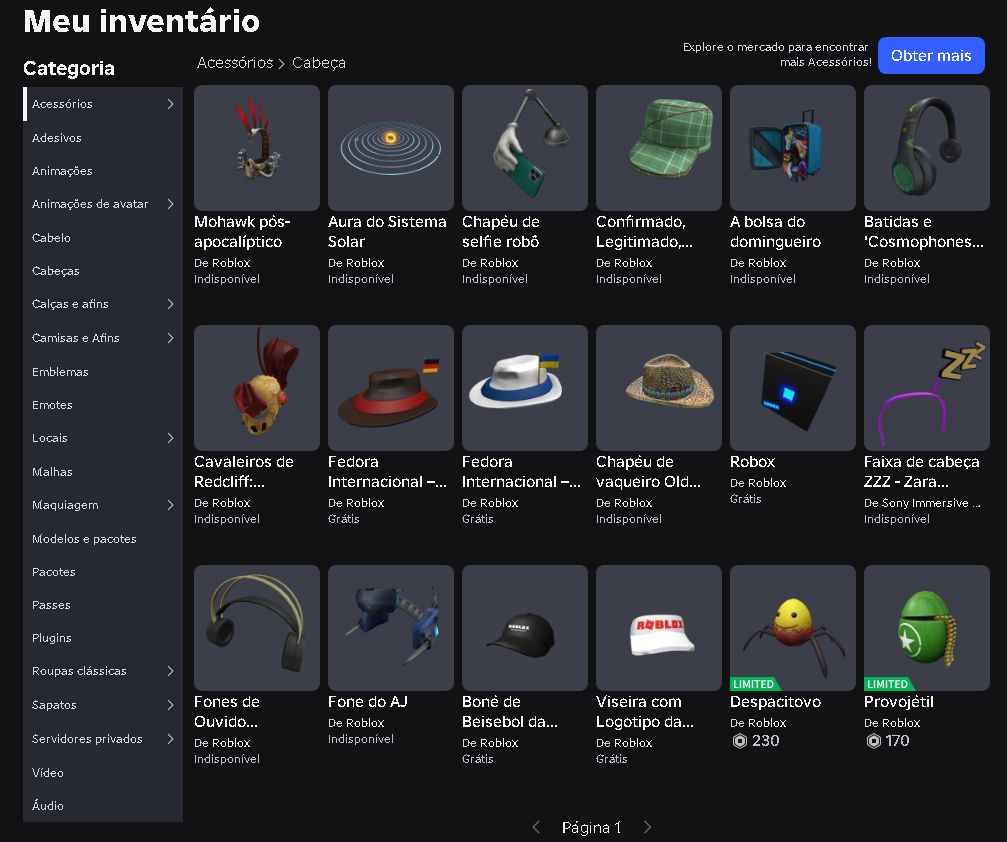Image resolution: width=1007 pixels, height=842 pixels.
Task: Open the Despacitovo item title link
Action: [x=775, y=702]
